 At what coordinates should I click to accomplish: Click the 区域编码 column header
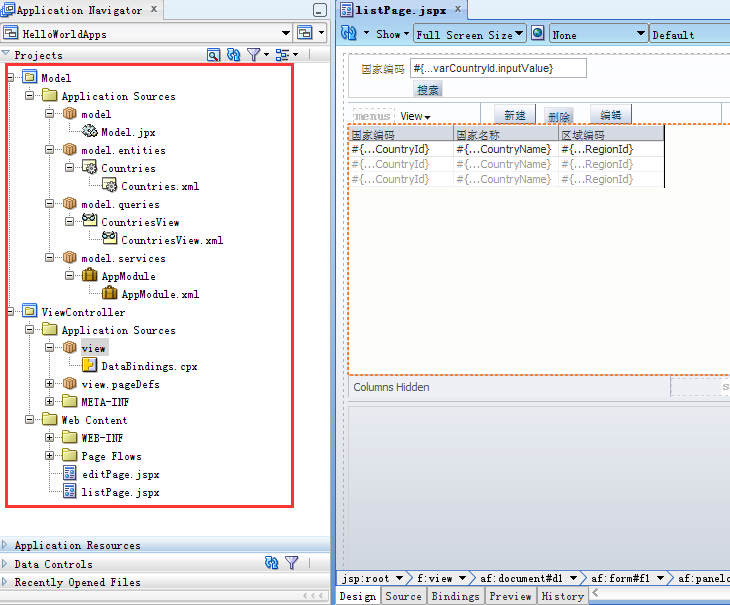[611, 135]
